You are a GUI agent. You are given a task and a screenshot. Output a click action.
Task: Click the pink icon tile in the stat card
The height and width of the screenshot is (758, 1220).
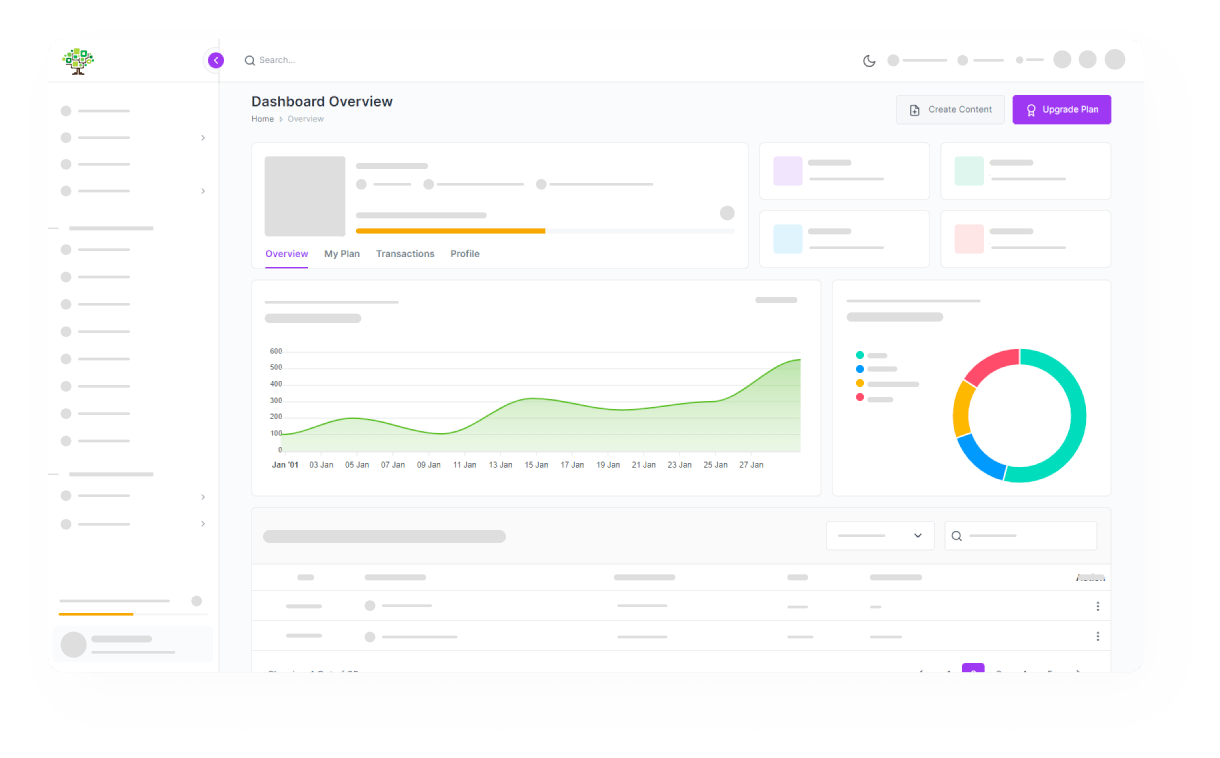[969, 239]
